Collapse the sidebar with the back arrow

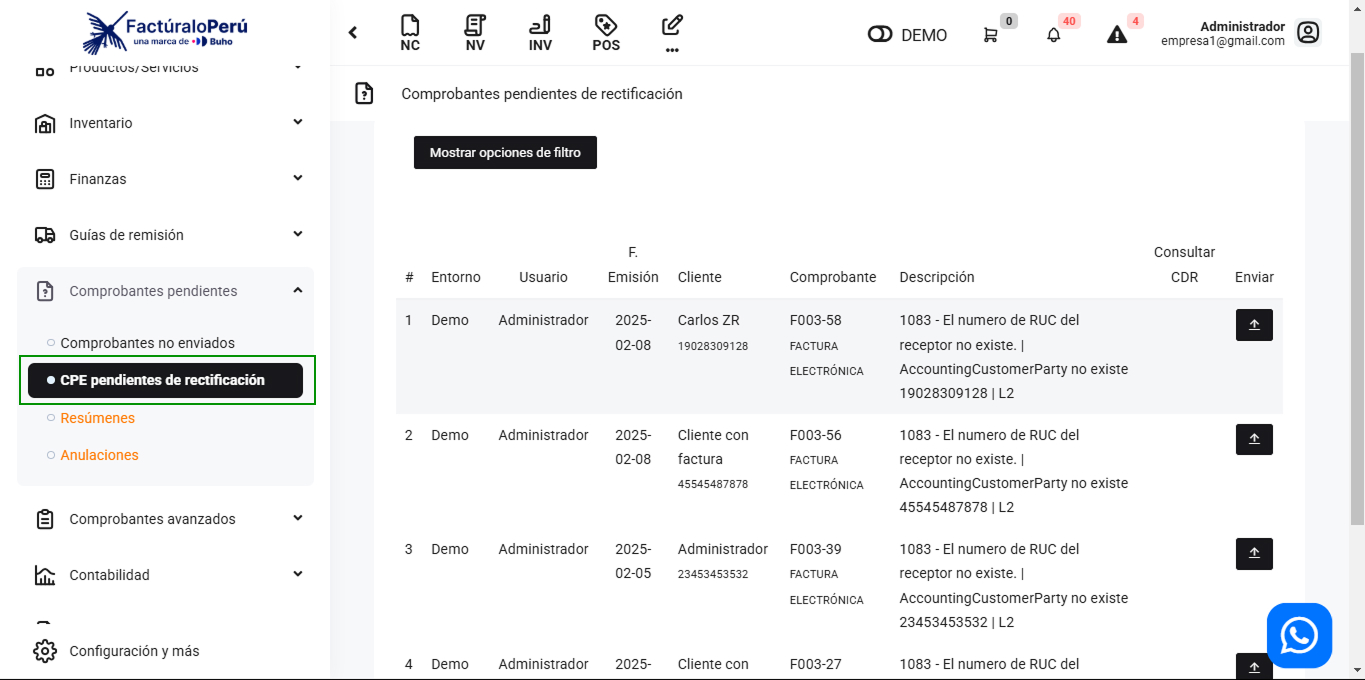pos(353,33)
